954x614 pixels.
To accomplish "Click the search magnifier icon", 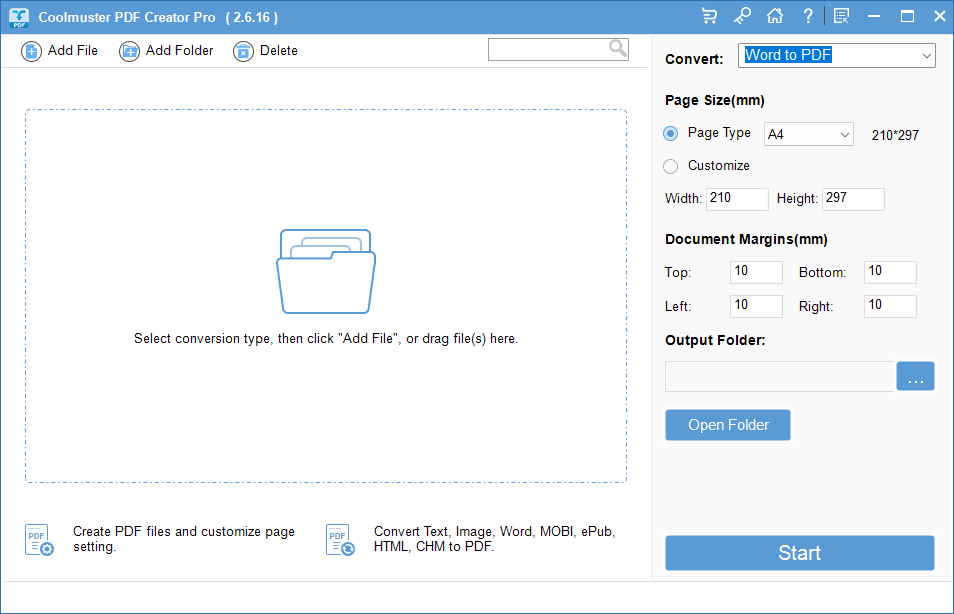I will point(618,48).
